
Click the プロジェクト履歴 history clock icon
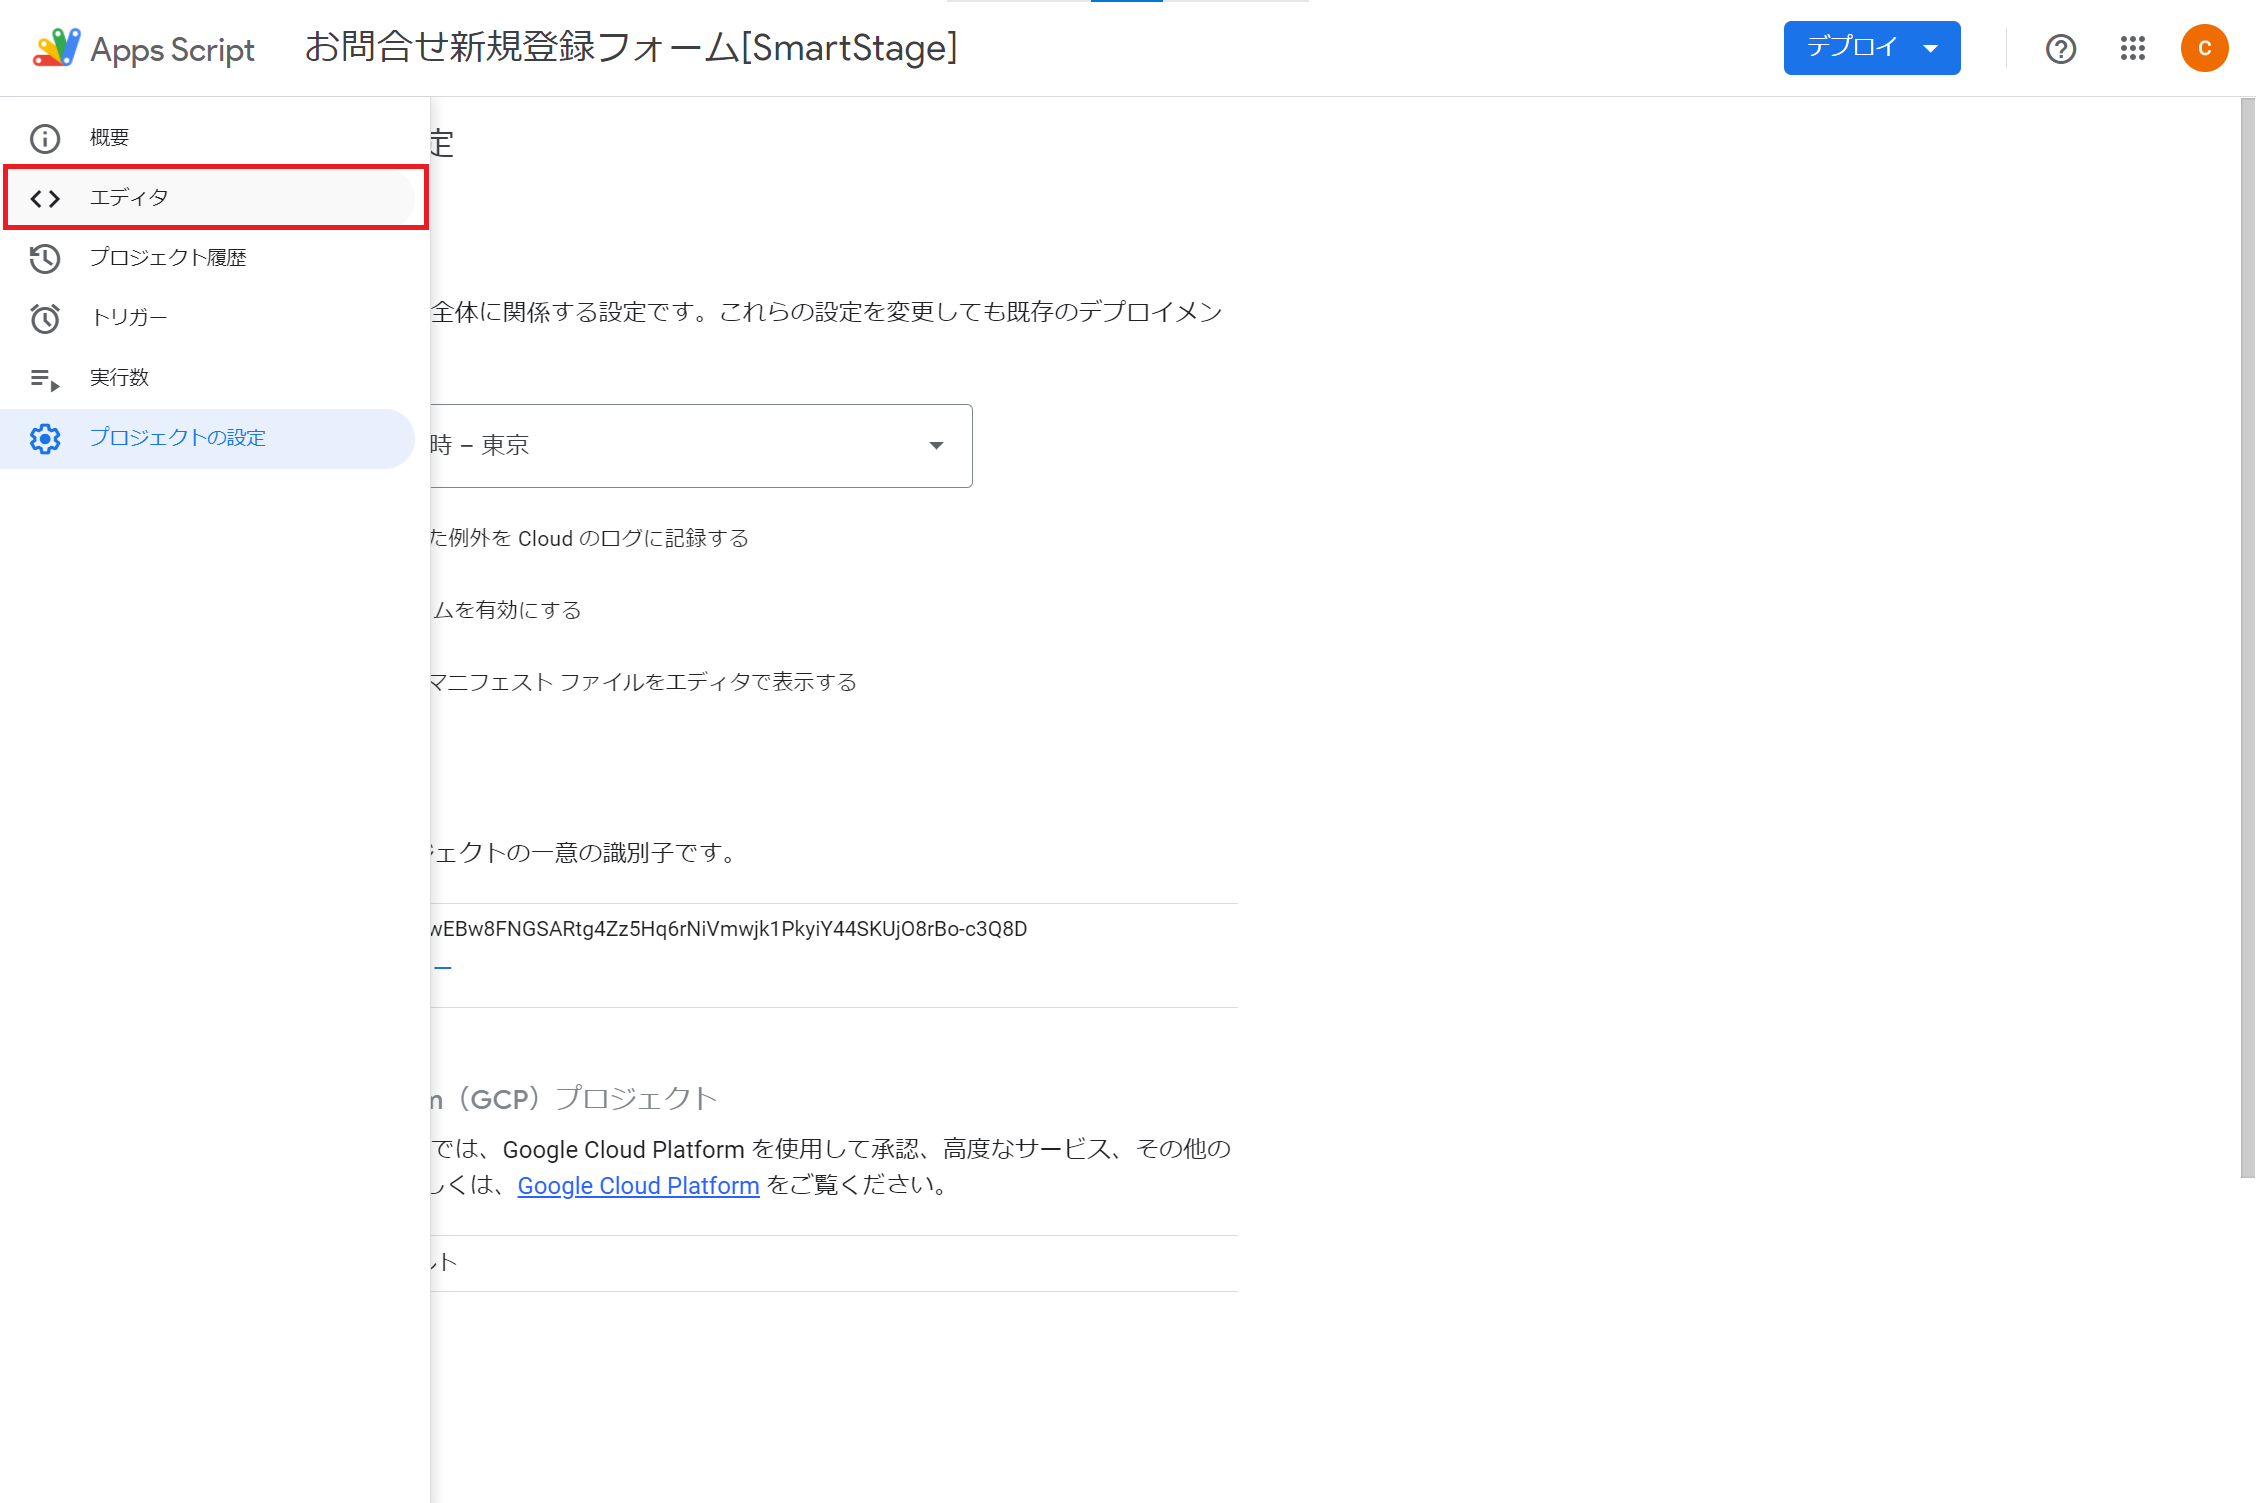tap(45, 258)
